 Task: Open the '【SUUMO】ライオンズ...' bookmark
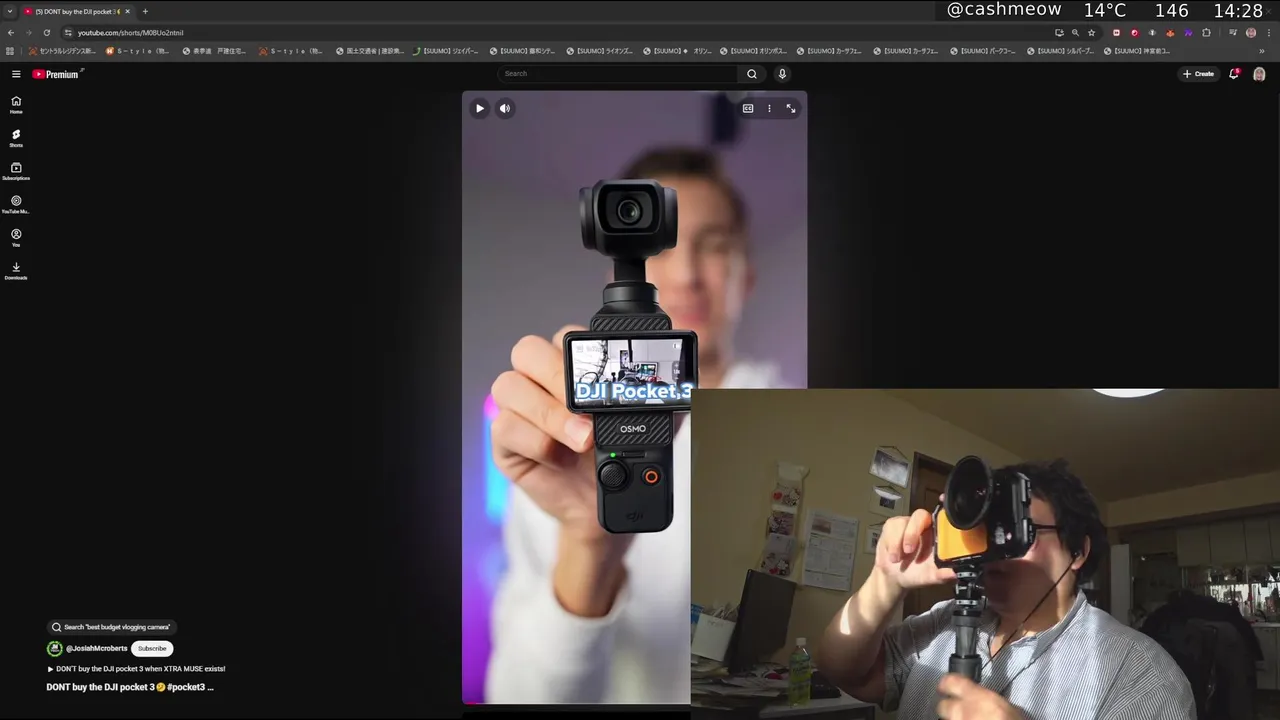(600, 51)
